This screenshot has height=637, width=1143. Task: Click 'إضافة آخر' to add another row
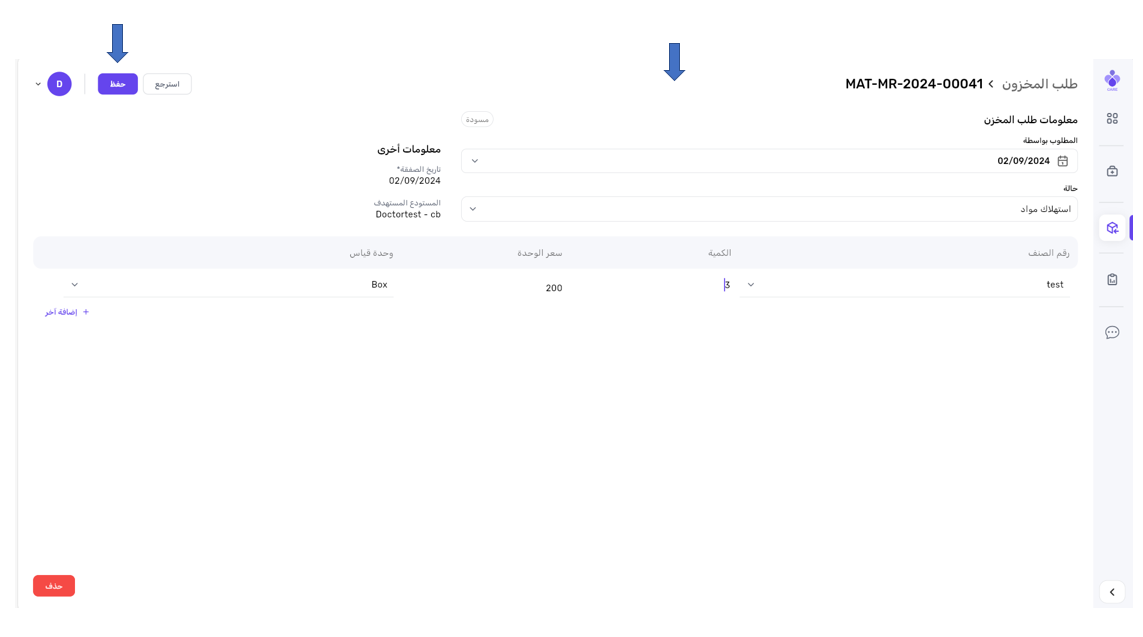[67, 312]
